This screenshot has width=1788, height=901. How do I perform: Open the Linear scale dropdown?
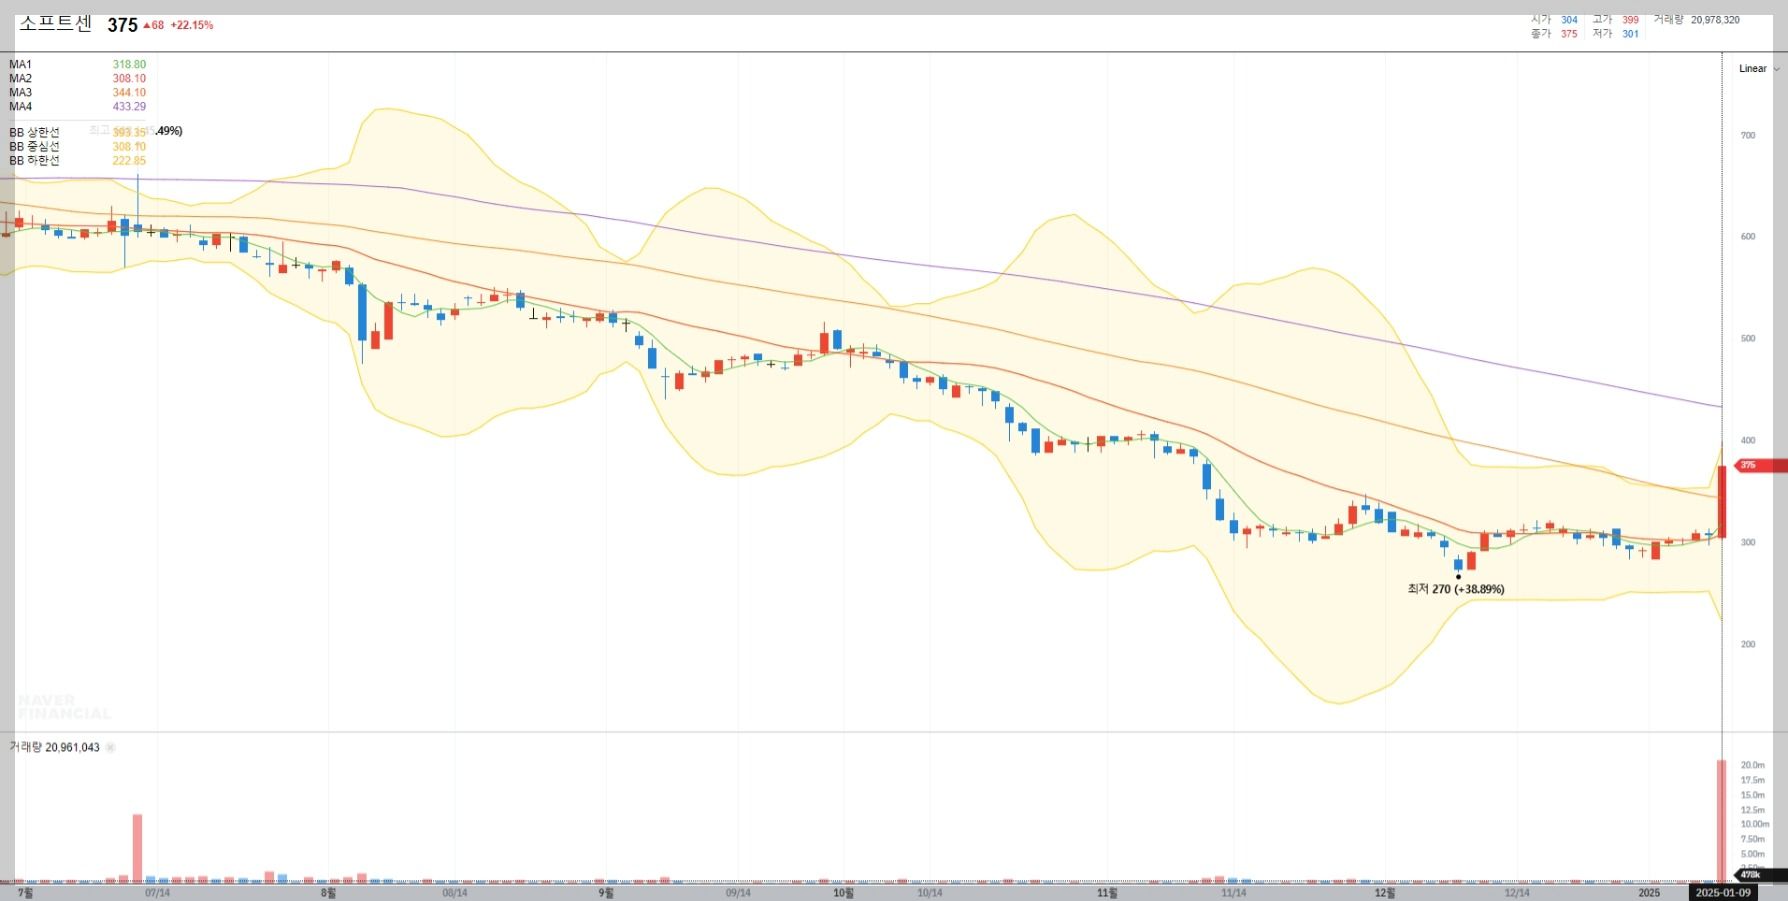[x=1758, y=69]
